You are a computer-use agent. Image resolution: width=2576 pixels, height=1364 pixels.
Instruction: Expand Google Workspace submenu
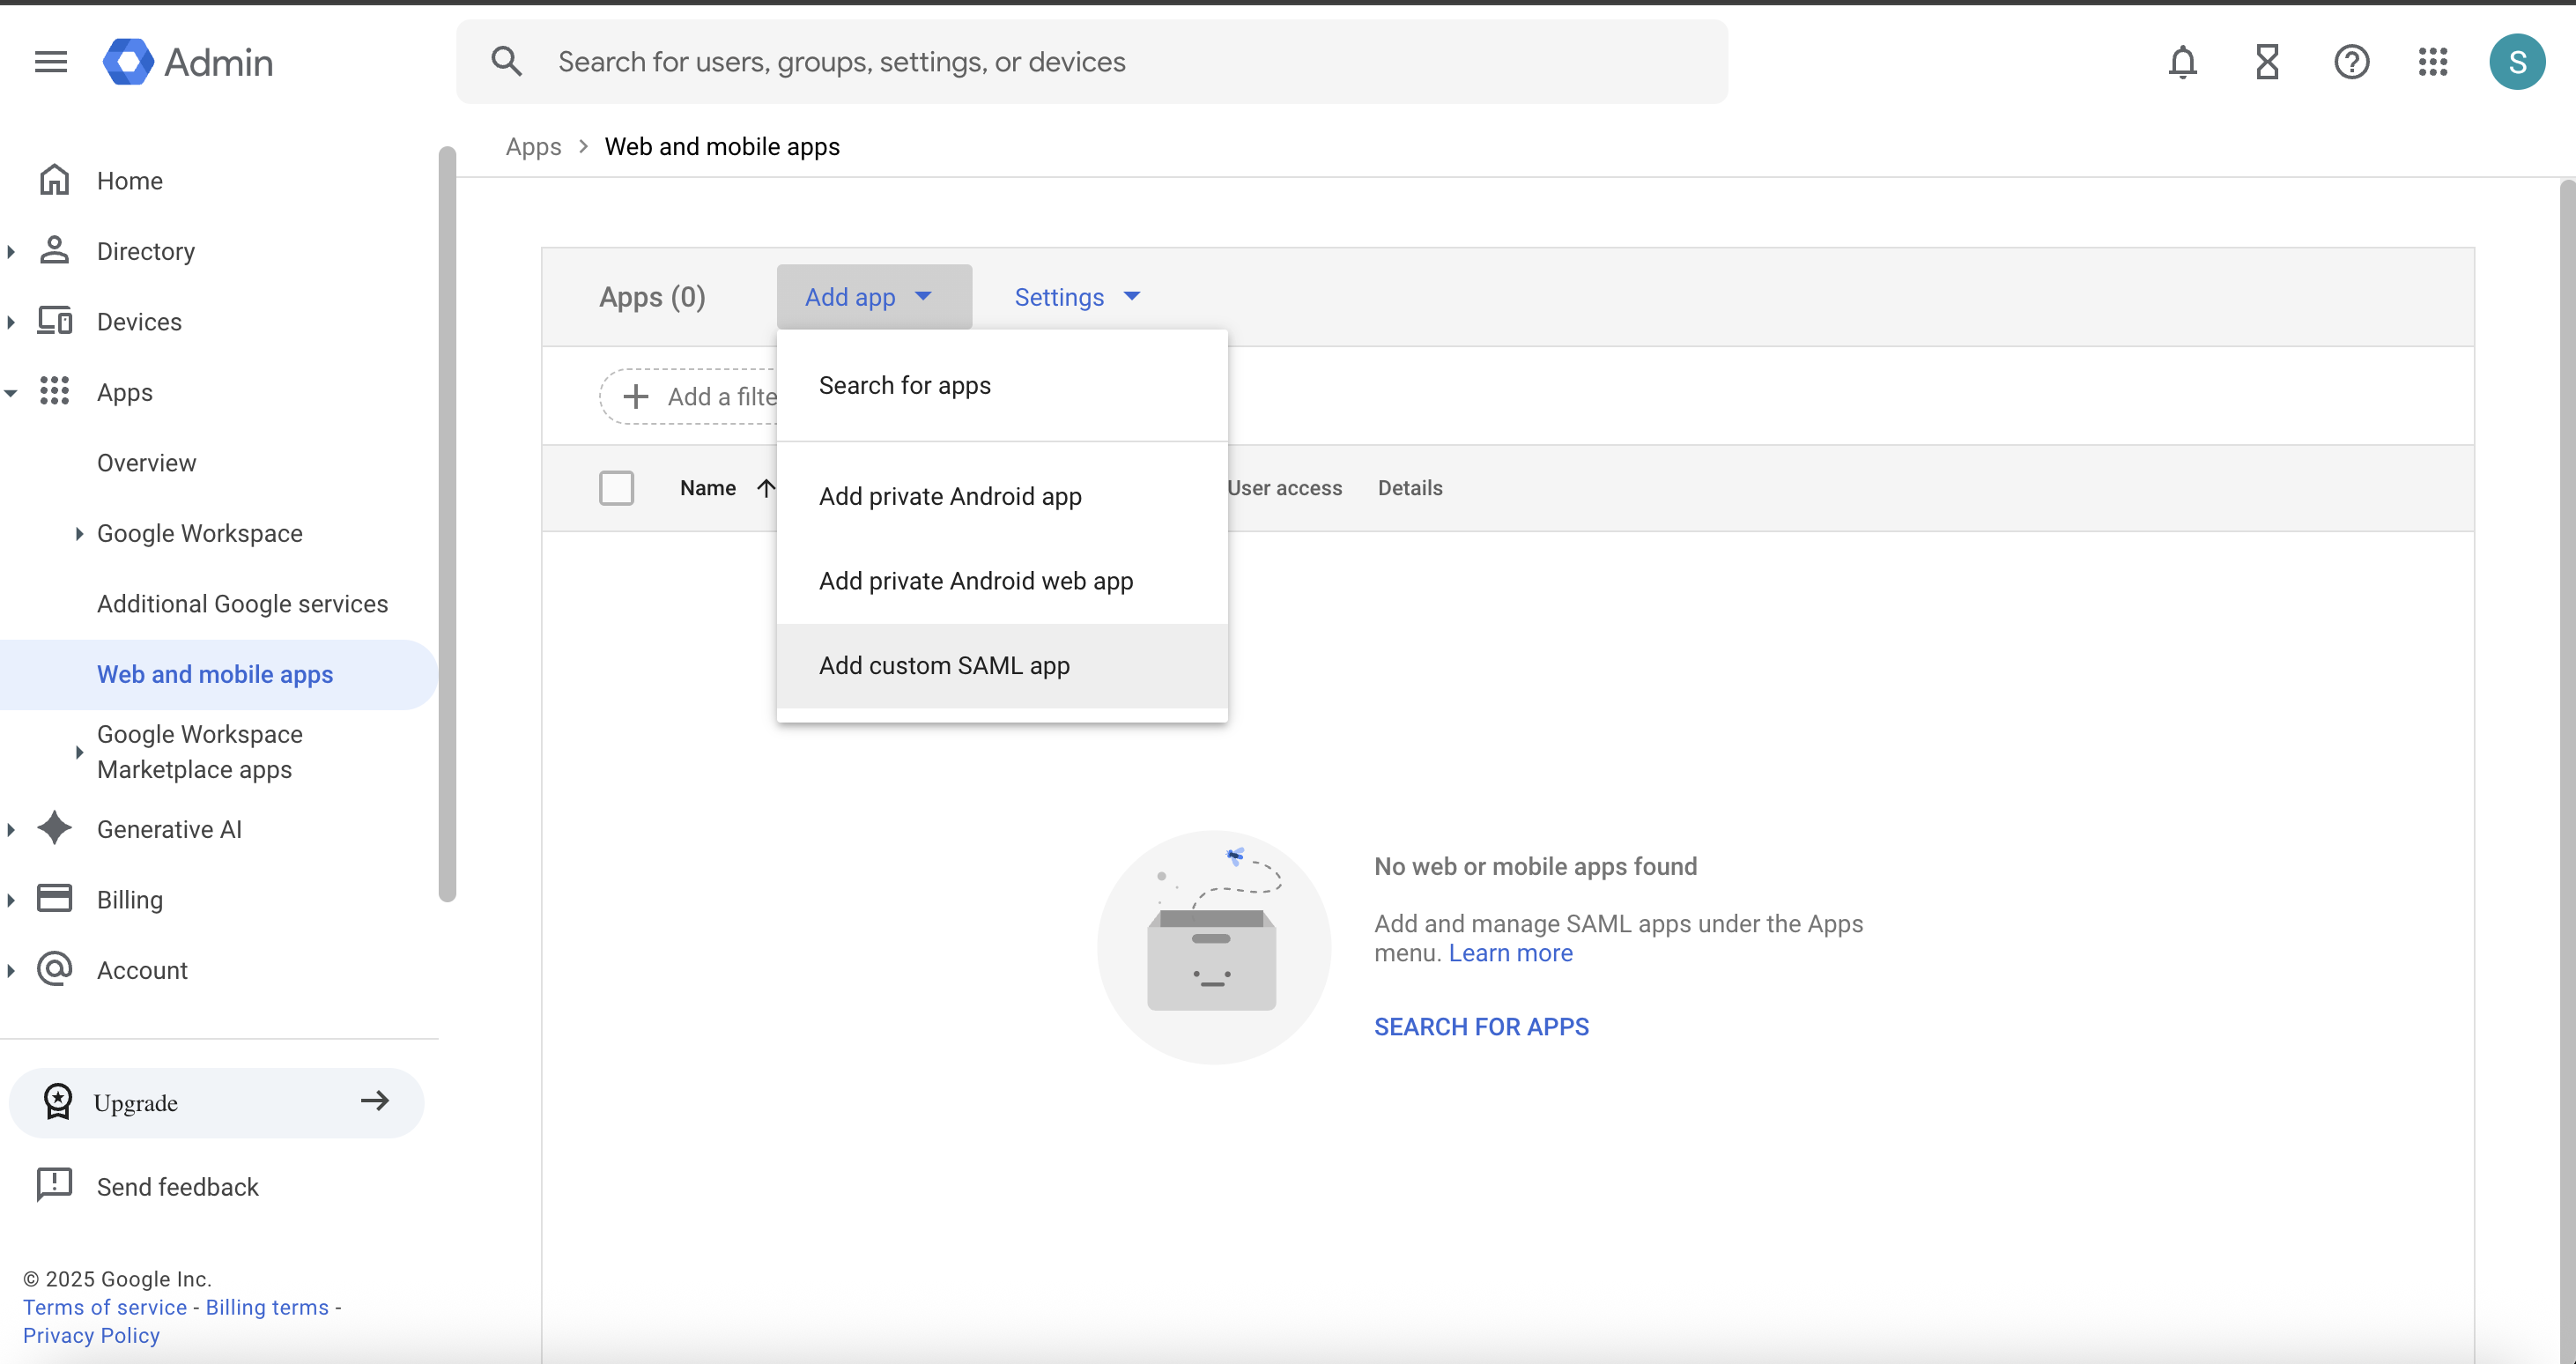pos(79,534)
